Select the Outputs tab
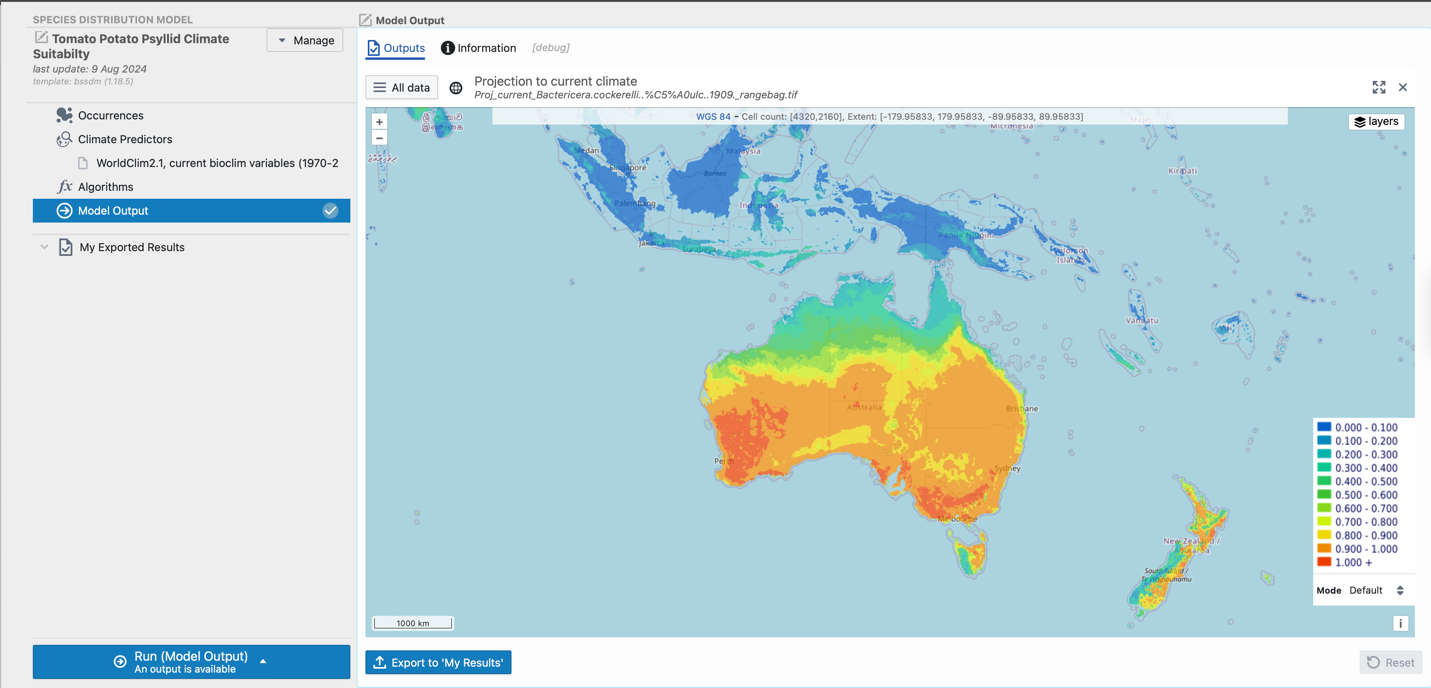Viewport: 1431px width, 688px height. click(396, 48)
